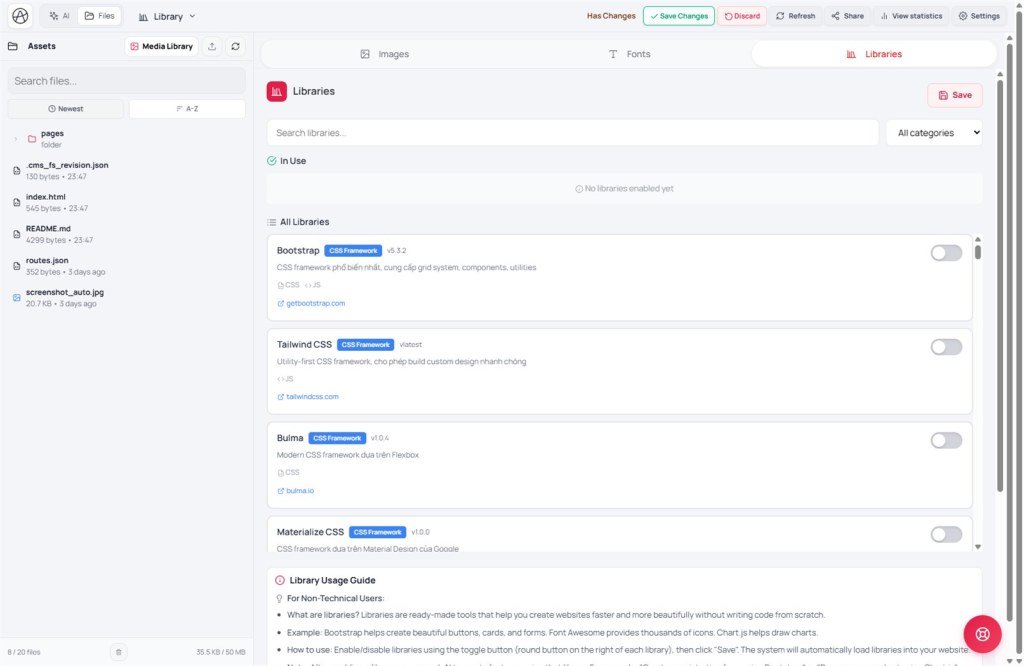The height and width of the screenshot is (666, 1024).
Task: Open View statistics
Action: pos(911,16)
